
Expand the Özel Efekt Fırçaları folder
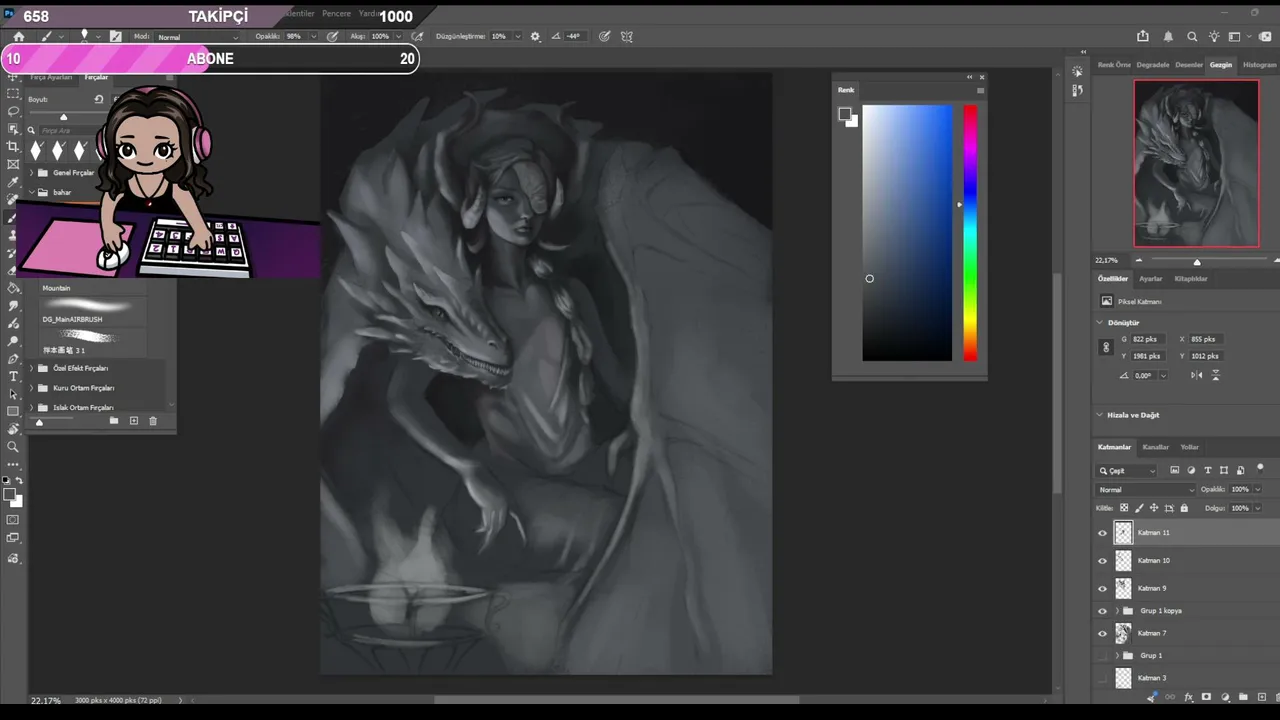(x=31, y=368)
